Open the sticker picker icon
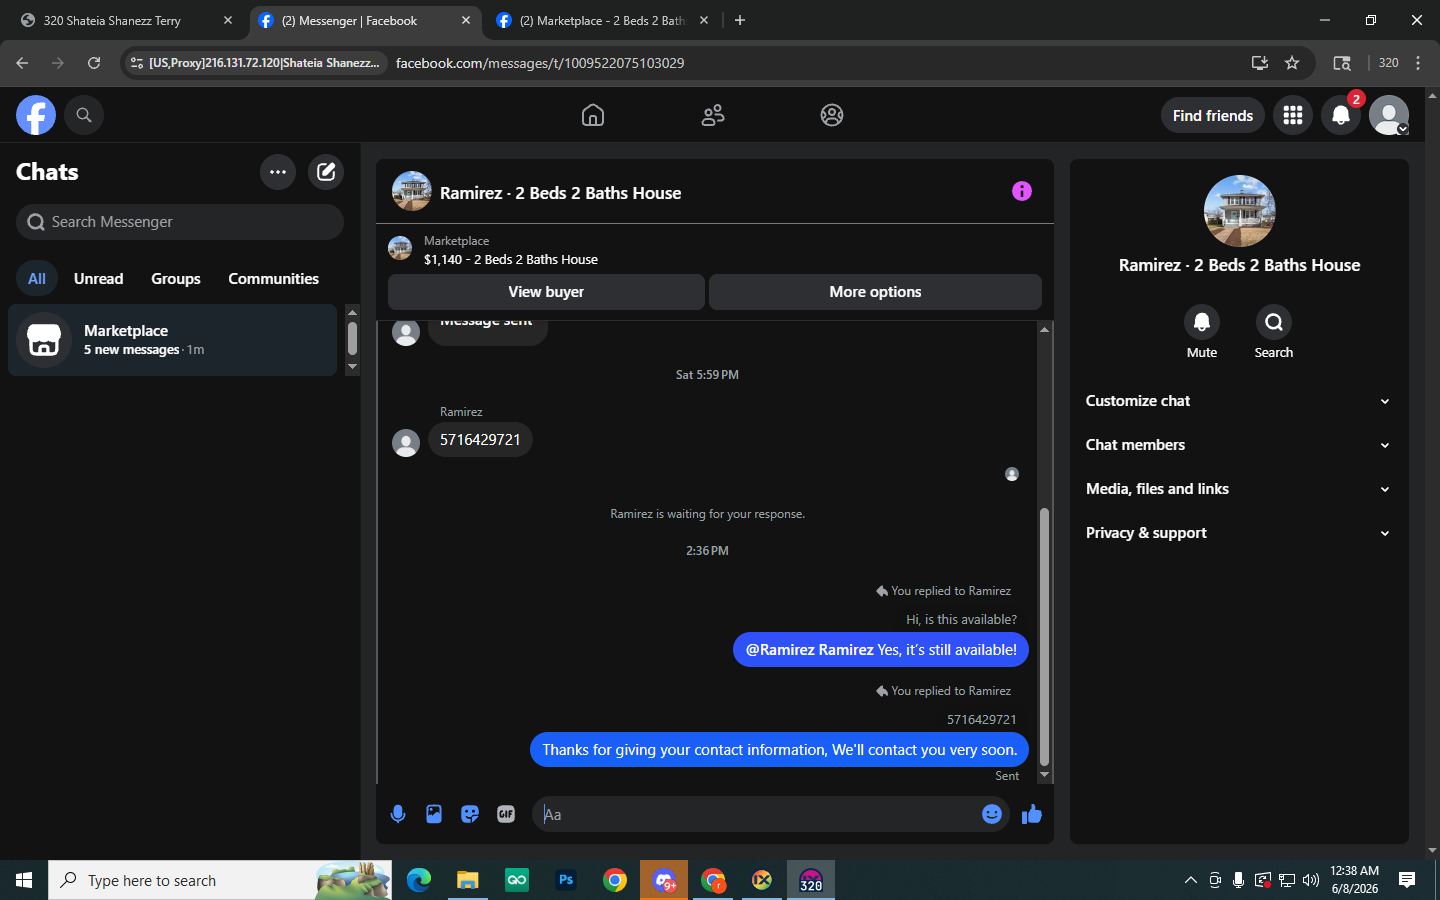1440x900 pixels. tap(470, 814)
